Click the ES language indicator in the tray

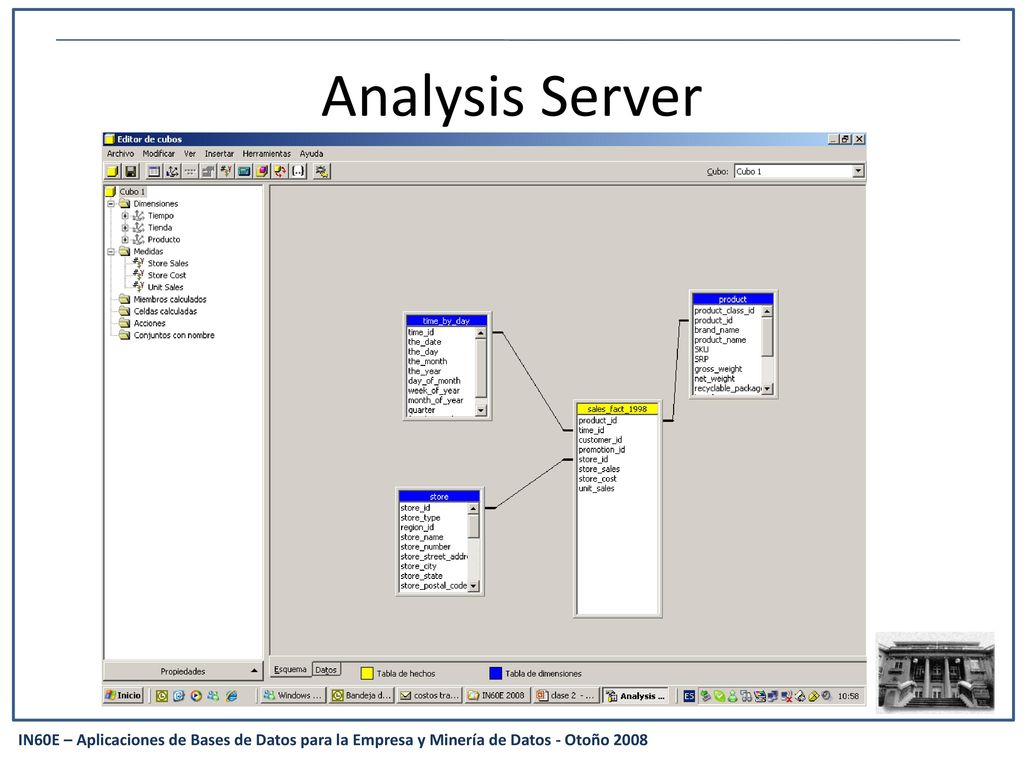point(689,696)
